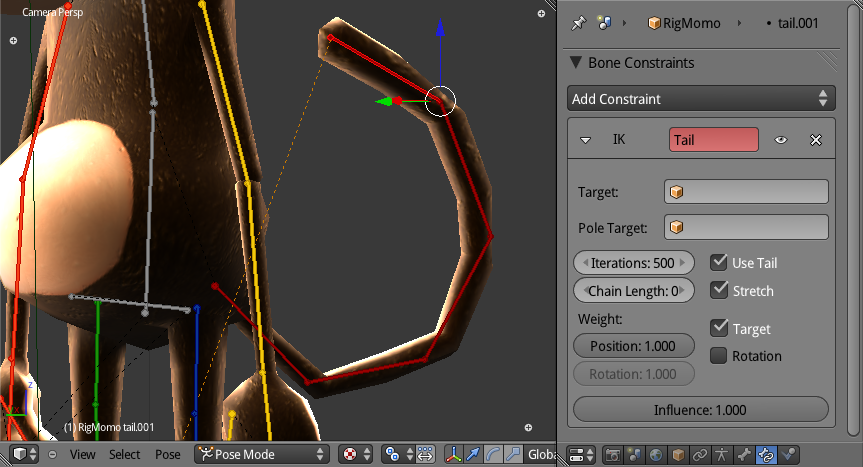
Task: Delete the IK constraint with X button
Action: pos(816,140)
